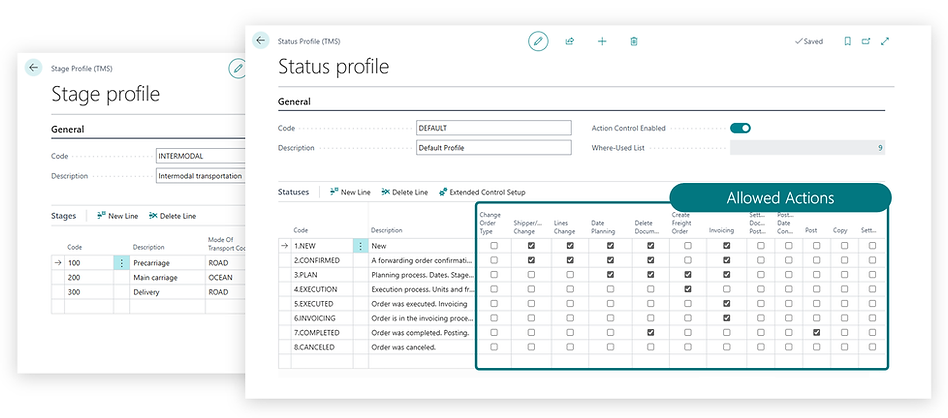Click Main carriage description cell
This screenshot has height=418, width=948.
tap(167, 278)
